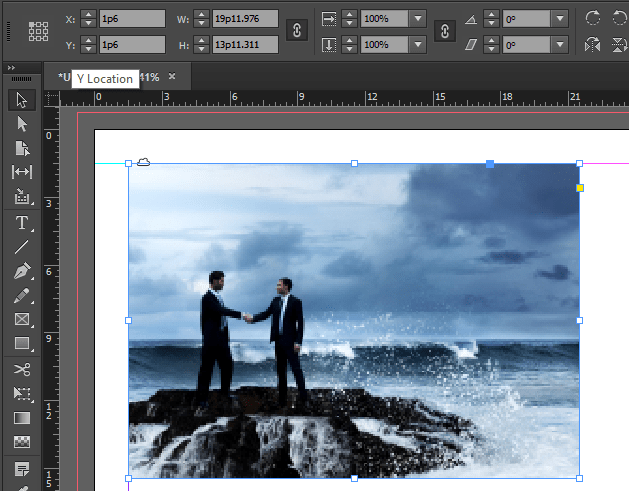
Task: Click the Scale X percentage icon
Action: pyautogui.click(x=329, y=18)
